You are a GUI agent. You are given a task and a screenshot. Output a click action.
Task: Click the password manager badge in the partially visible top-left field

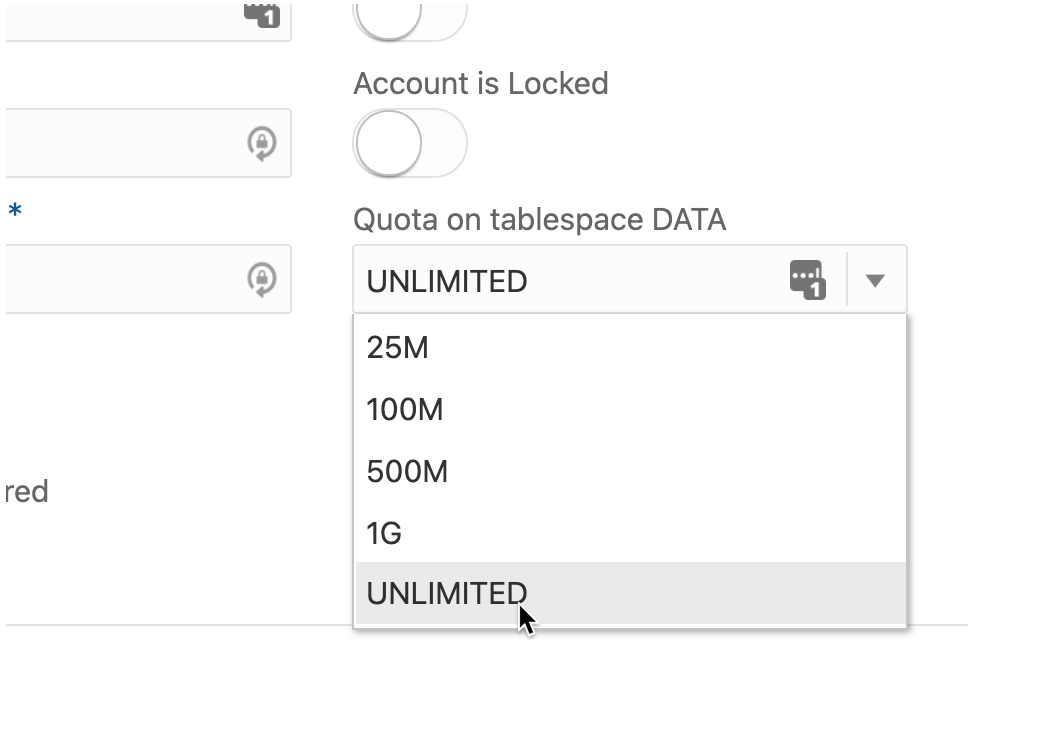[x=261, y=13]
